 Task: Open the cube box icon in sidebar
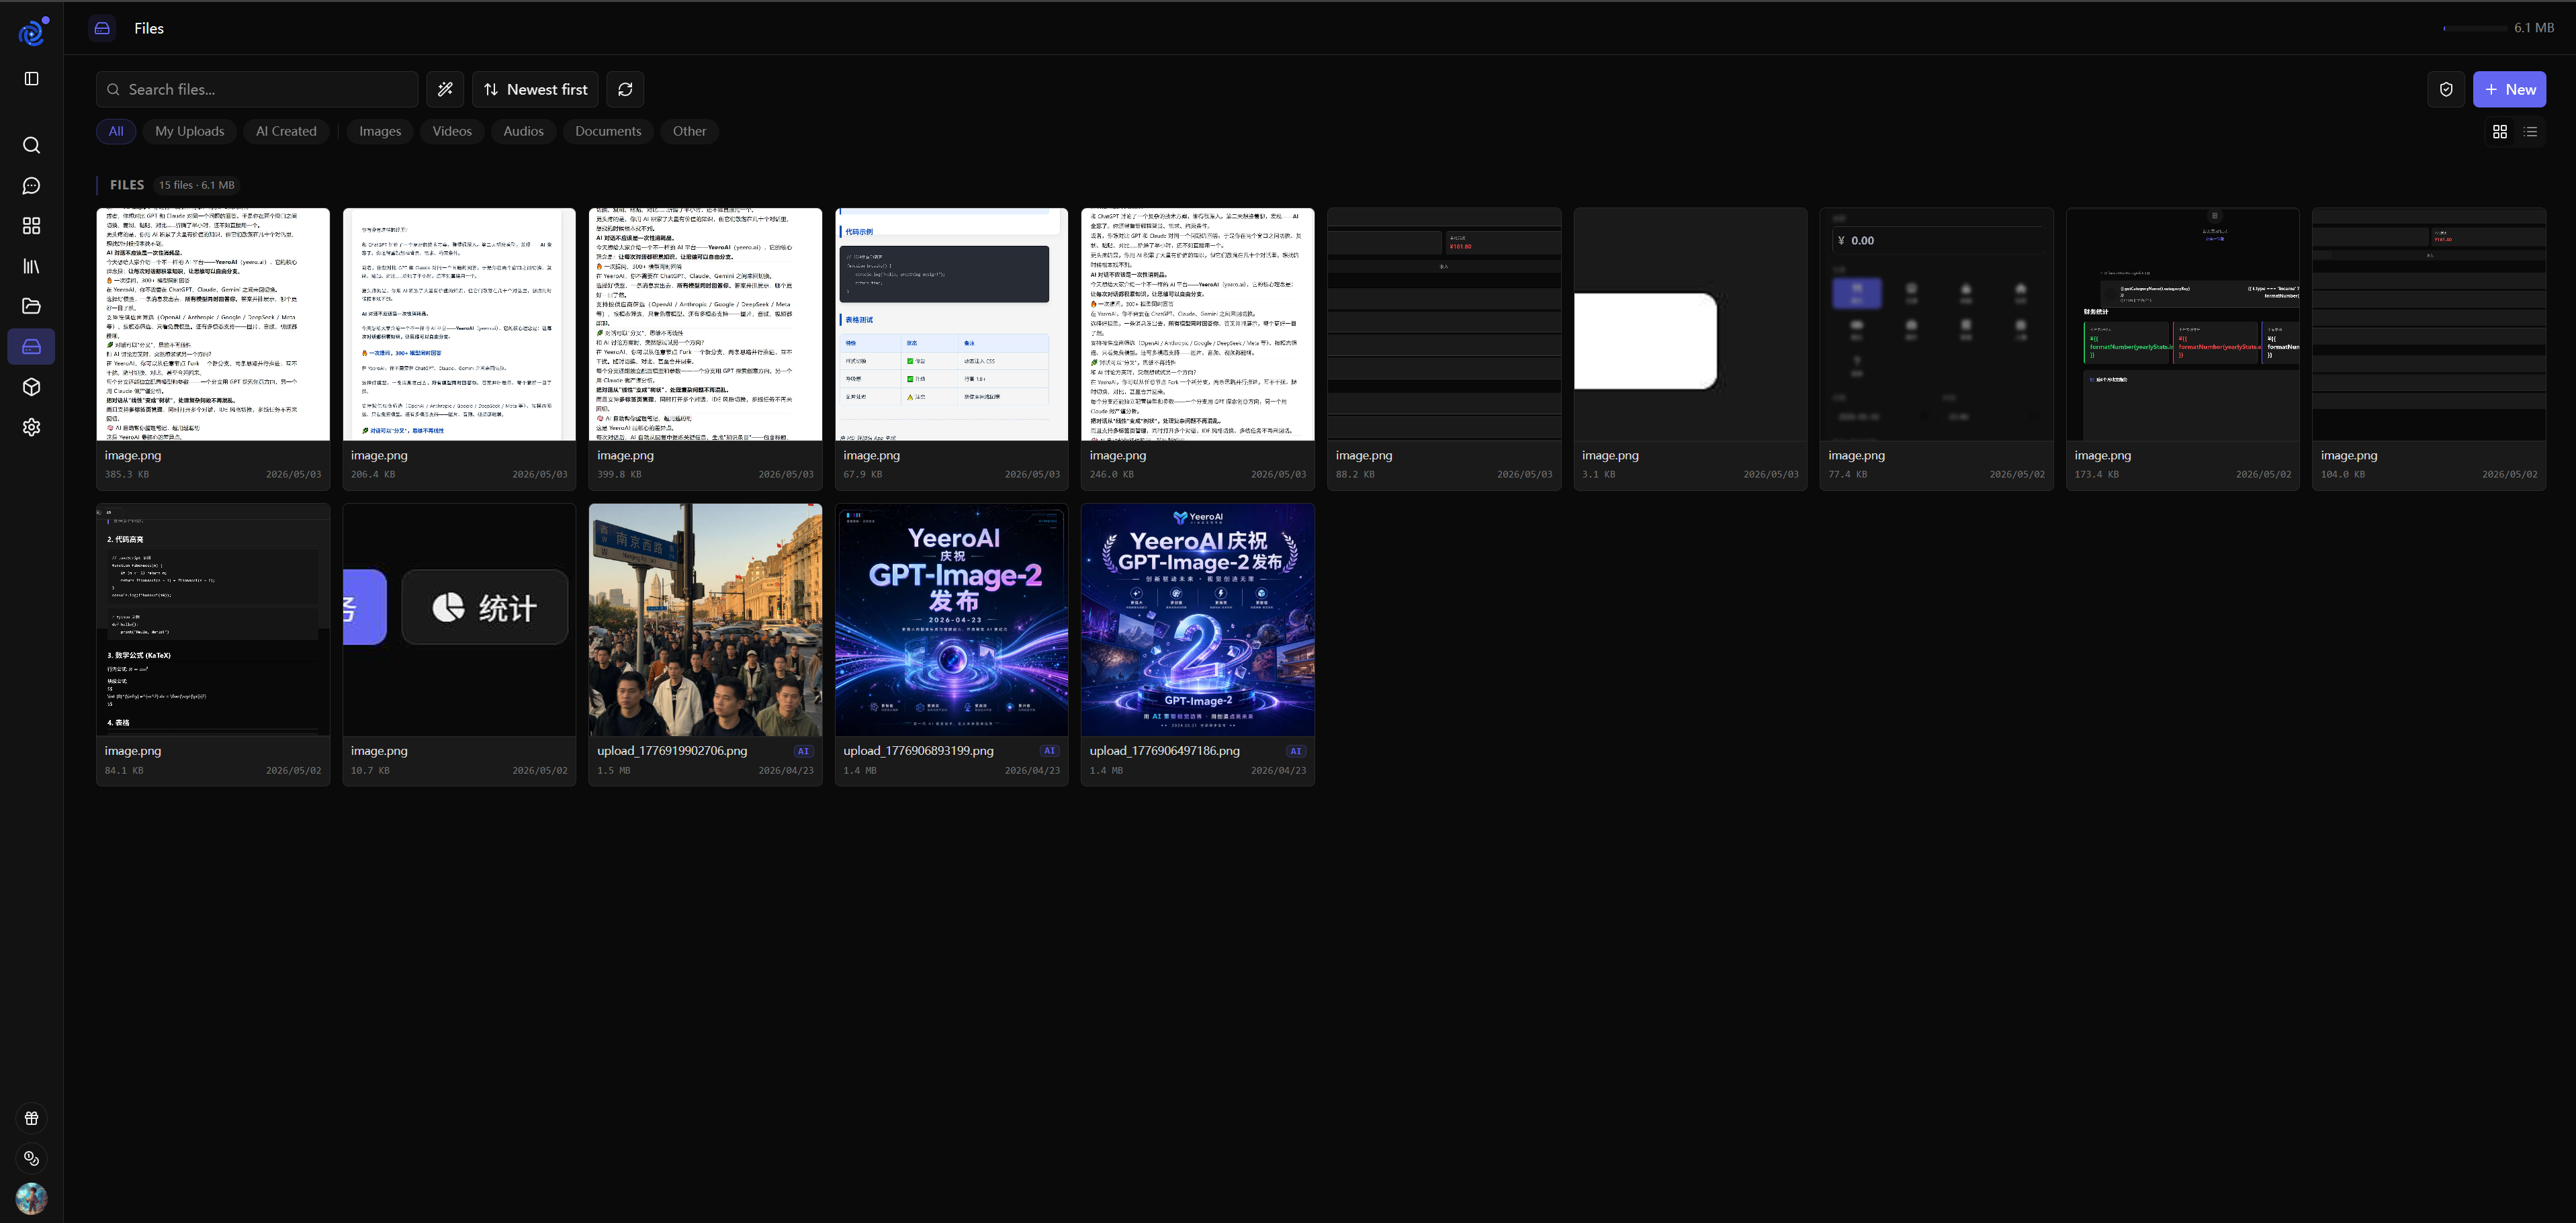pyautogui.click(x=31, y=387)
